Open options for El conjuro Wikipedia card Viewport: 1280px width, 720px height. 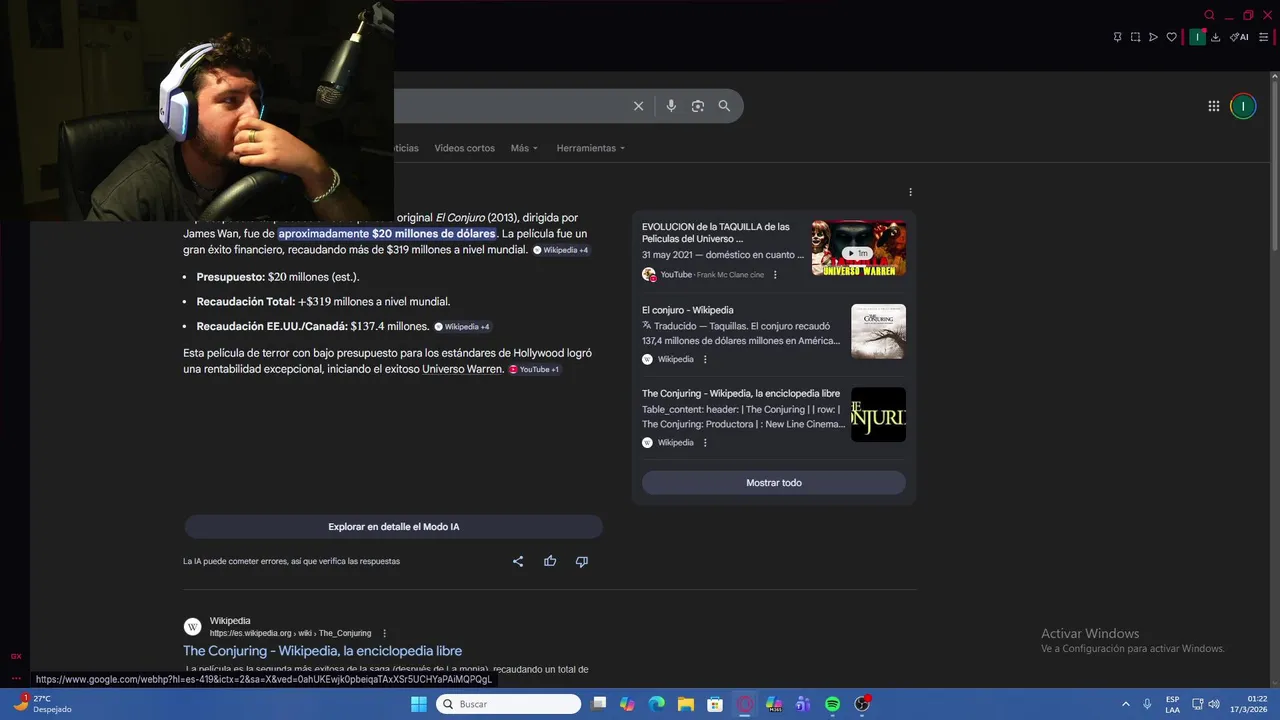705,359
